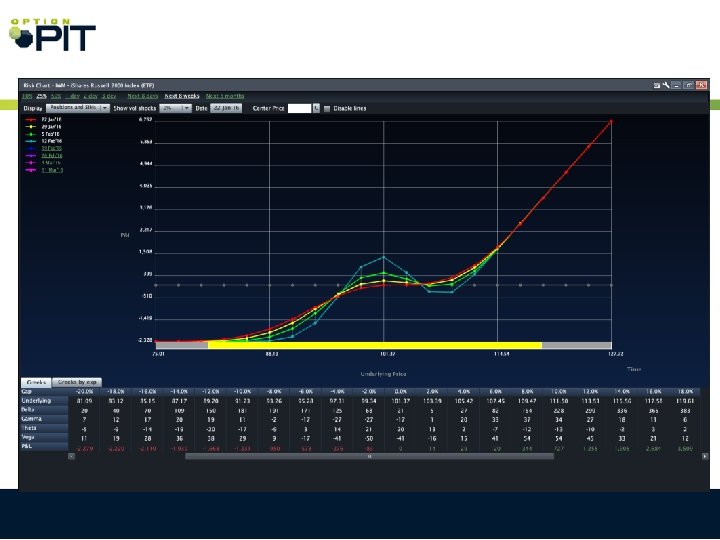Click the Vega row label
720x540 pixels.
click(x=44, y=438)
